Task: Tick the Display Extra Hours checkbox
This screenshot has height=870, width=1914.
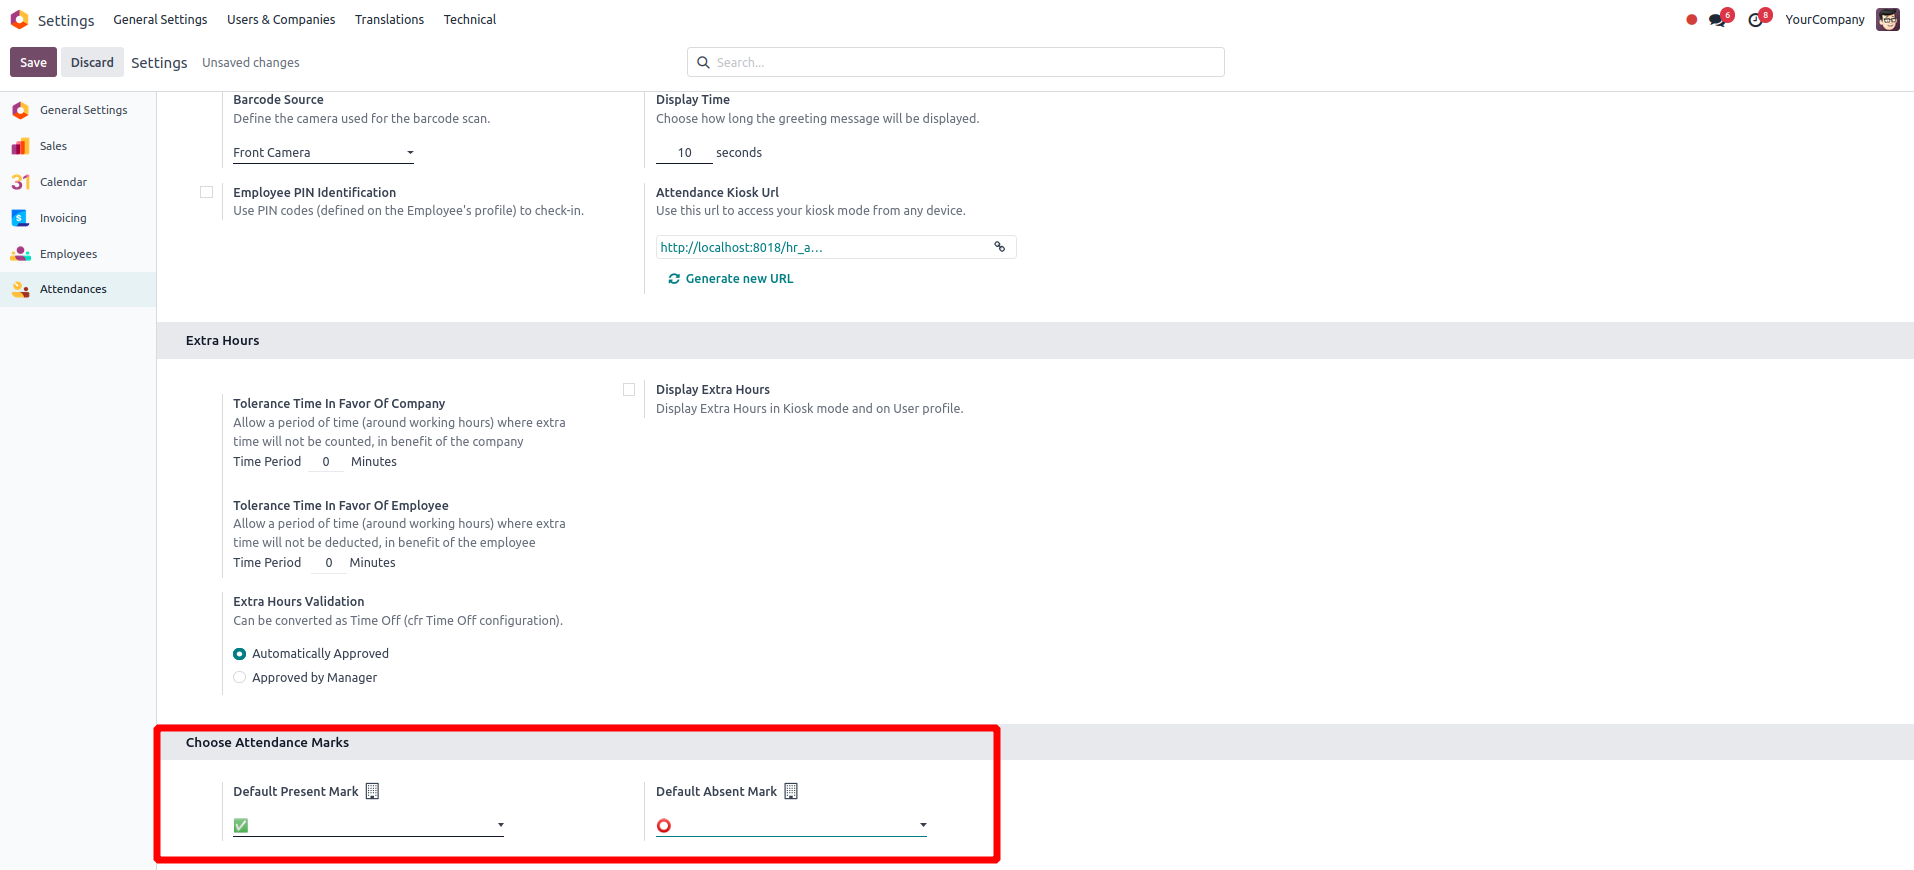Action: point(629,390)
